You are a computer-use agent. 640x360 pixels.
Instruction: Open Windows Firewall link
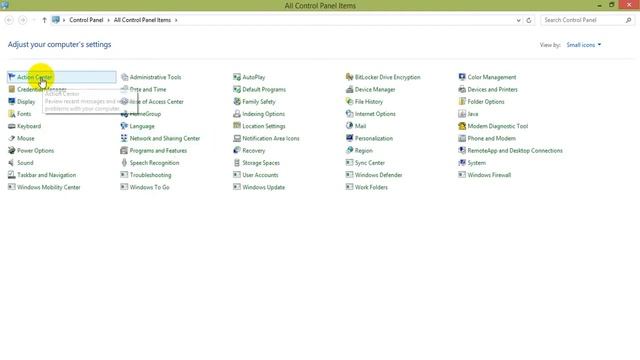tap(489, 175)
